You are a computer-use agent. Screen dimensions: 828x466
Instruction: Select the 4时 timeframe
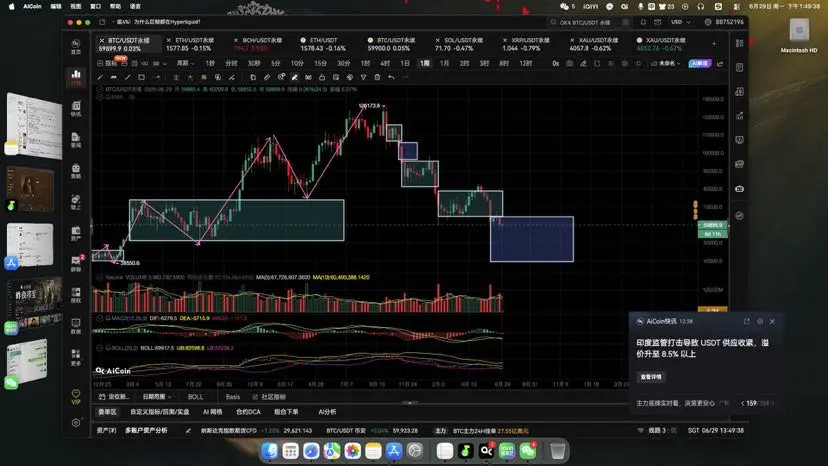(x=385, y=63)
